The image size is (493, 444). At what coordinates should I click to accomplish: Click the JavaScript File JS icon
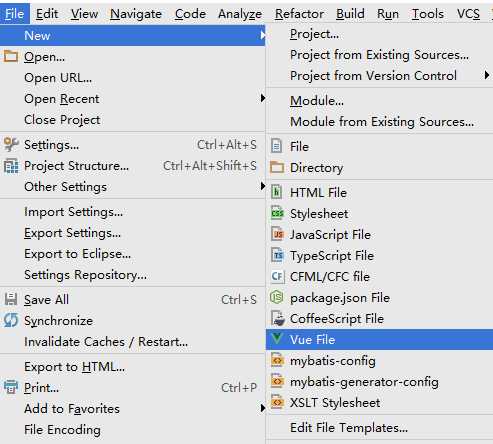(x=277, y=234)
